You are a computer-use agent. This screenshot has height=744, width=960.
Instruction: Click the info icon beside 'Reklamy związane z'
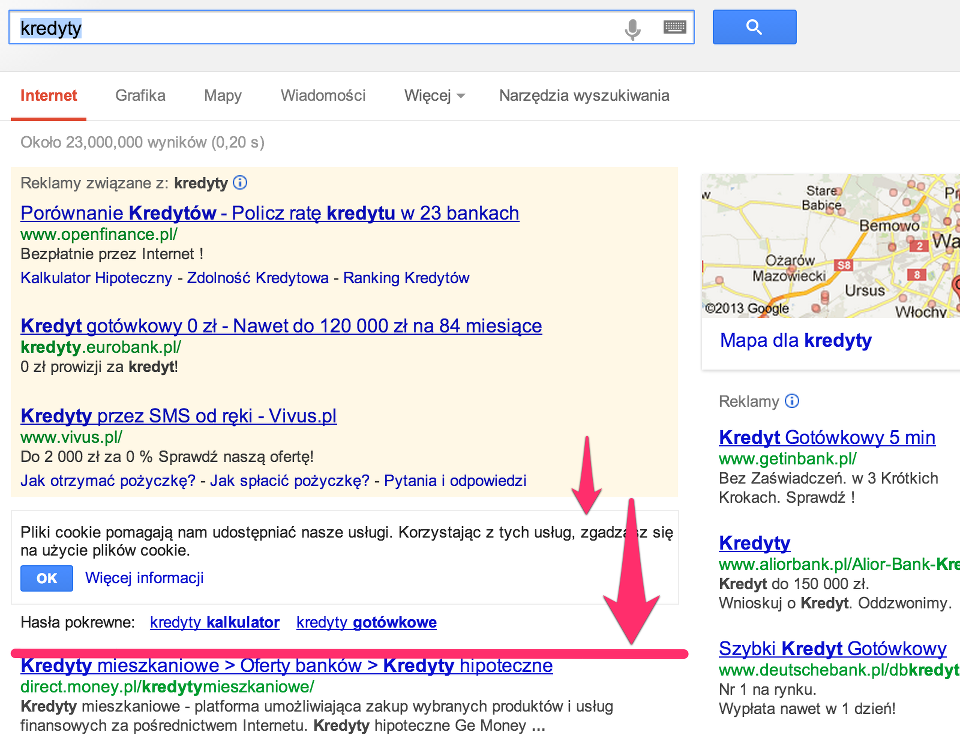(x=241, y=182)
